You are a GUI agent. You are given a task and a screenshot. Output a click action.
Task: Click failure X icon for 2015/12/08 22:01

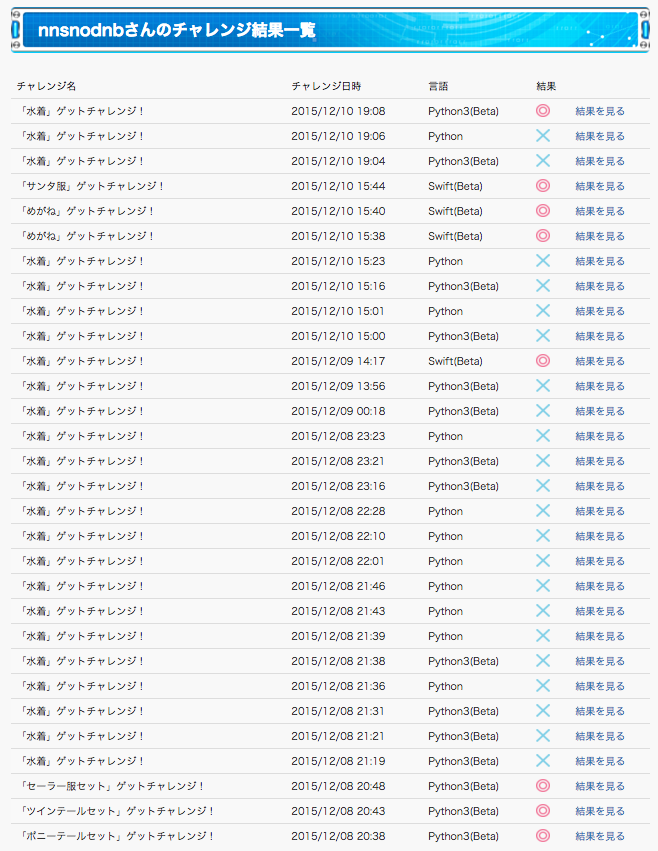[543, 561]
